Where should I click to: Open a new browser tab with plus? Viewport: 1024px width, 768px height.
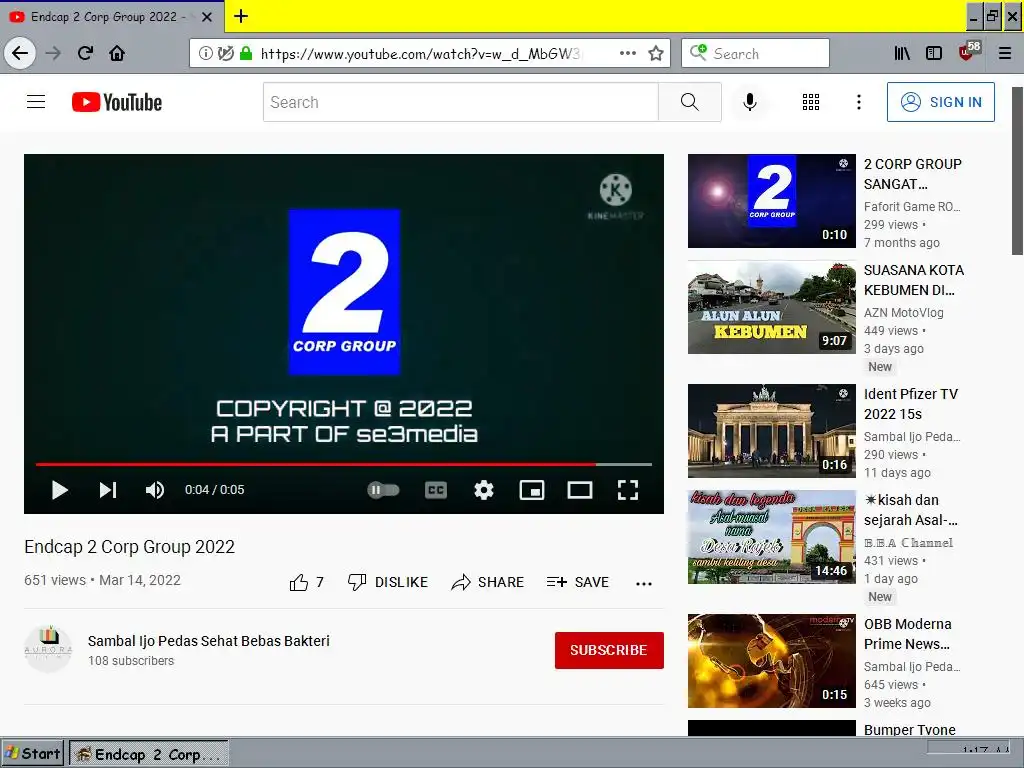point(240,16)
